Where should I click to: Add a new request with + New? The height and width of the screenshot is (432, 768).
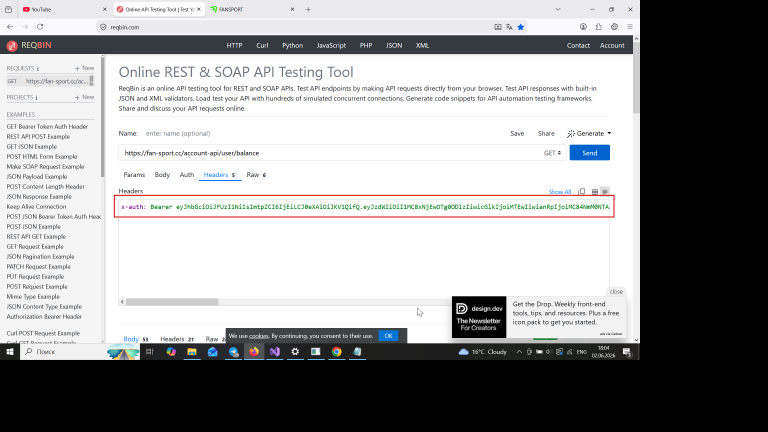pos(84,68)
